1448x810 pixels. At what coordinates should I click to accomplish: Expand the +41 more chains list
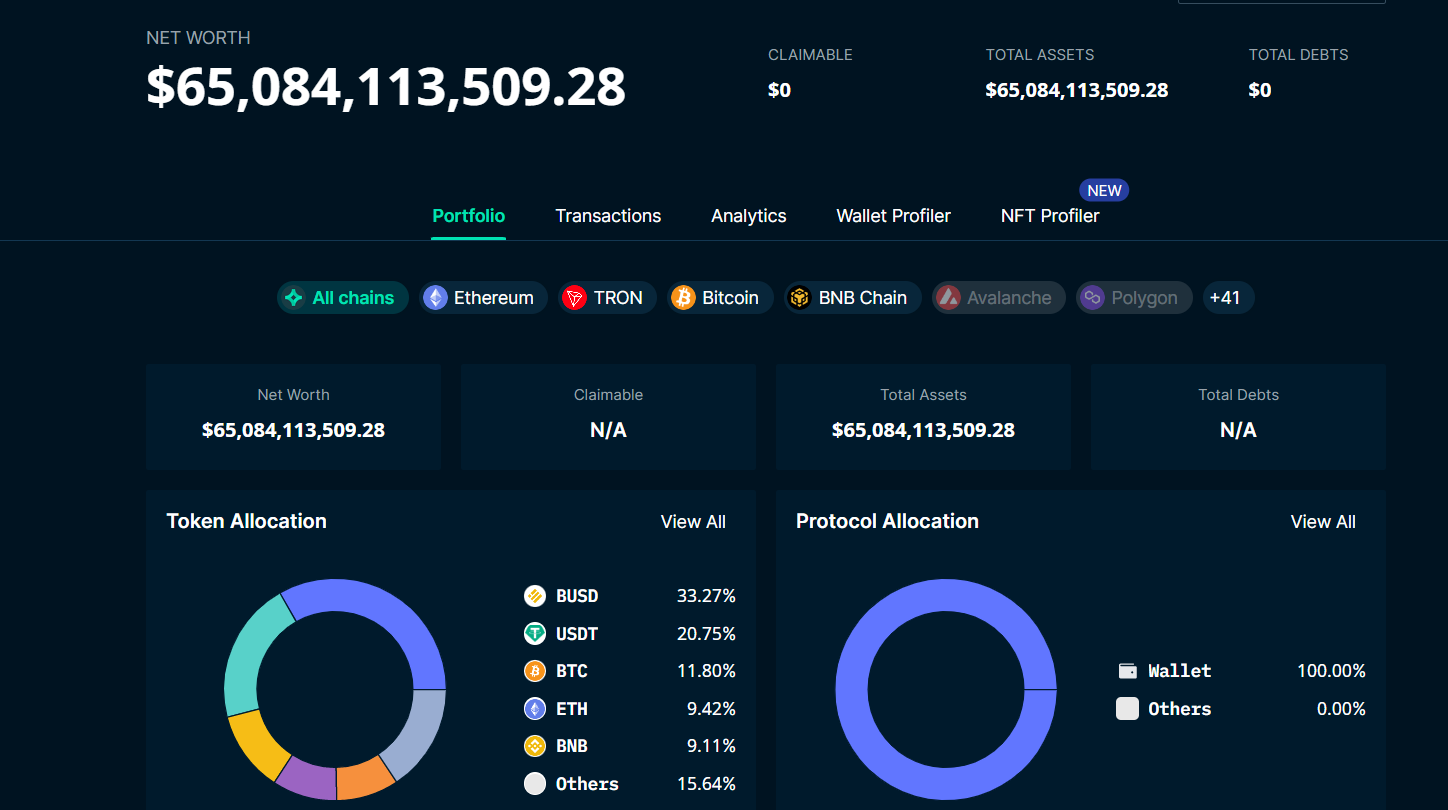point(1227,298)
